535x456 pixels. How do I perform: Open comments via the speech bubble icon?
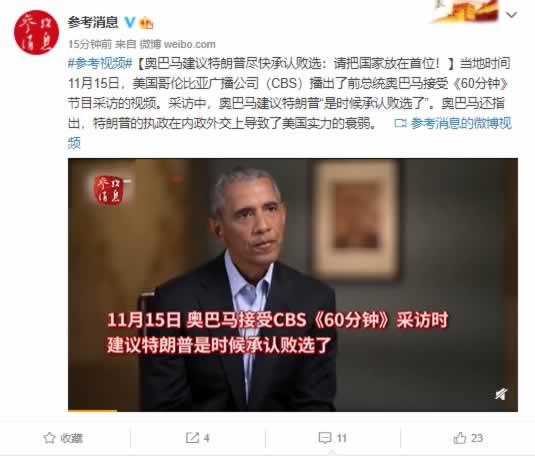pos(324,438)
